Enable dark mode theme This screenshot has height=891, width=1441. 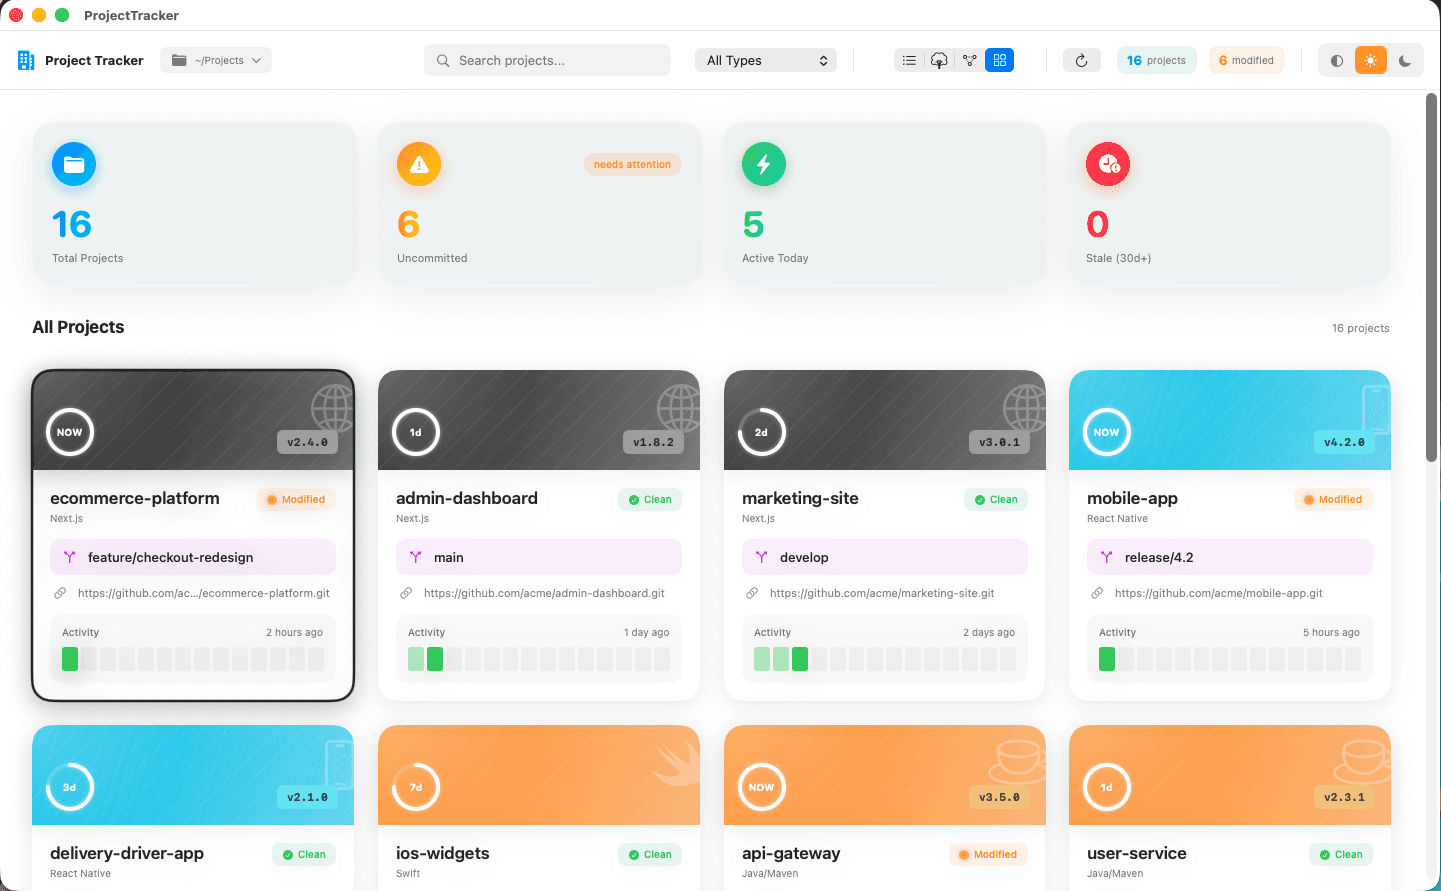tap(1406, 60)
